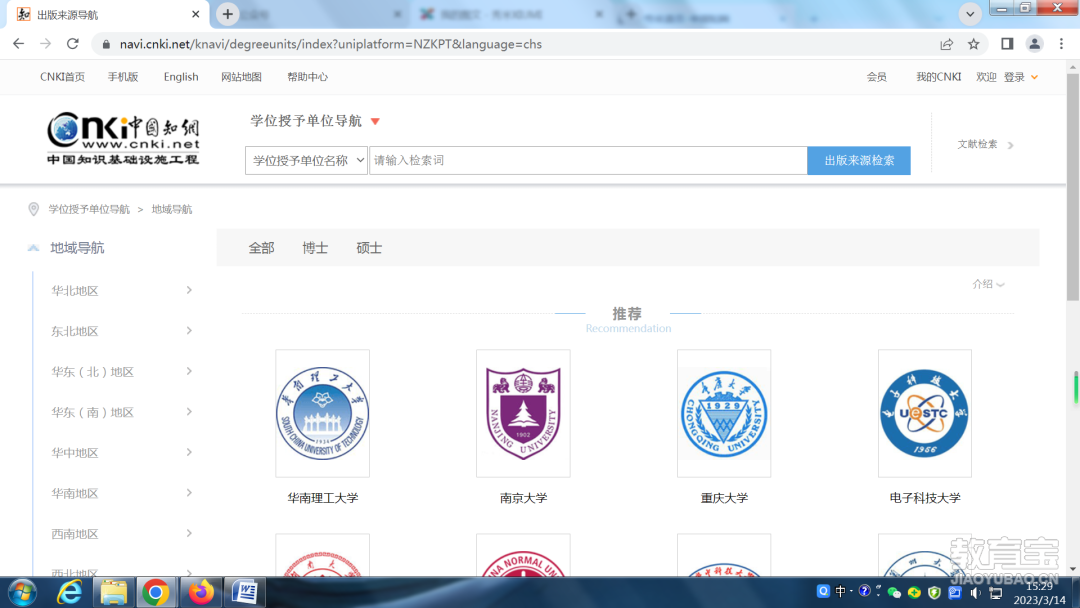Screen dimensions: 1080x608
Task: Open WeChat tray icon
Action: pyautogui.click(x=894, y=592)
